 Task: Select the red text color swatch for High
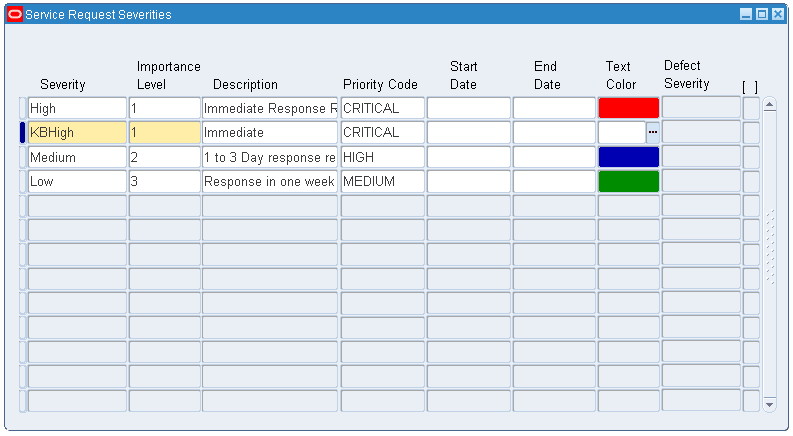click(x=629, y=108)
